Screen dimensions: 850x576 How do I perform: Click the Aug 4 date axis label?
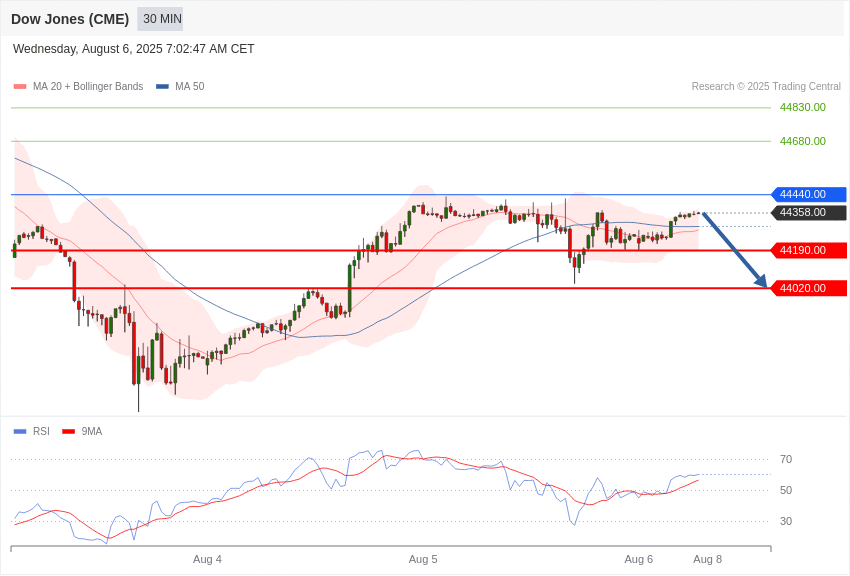[207, 559]
